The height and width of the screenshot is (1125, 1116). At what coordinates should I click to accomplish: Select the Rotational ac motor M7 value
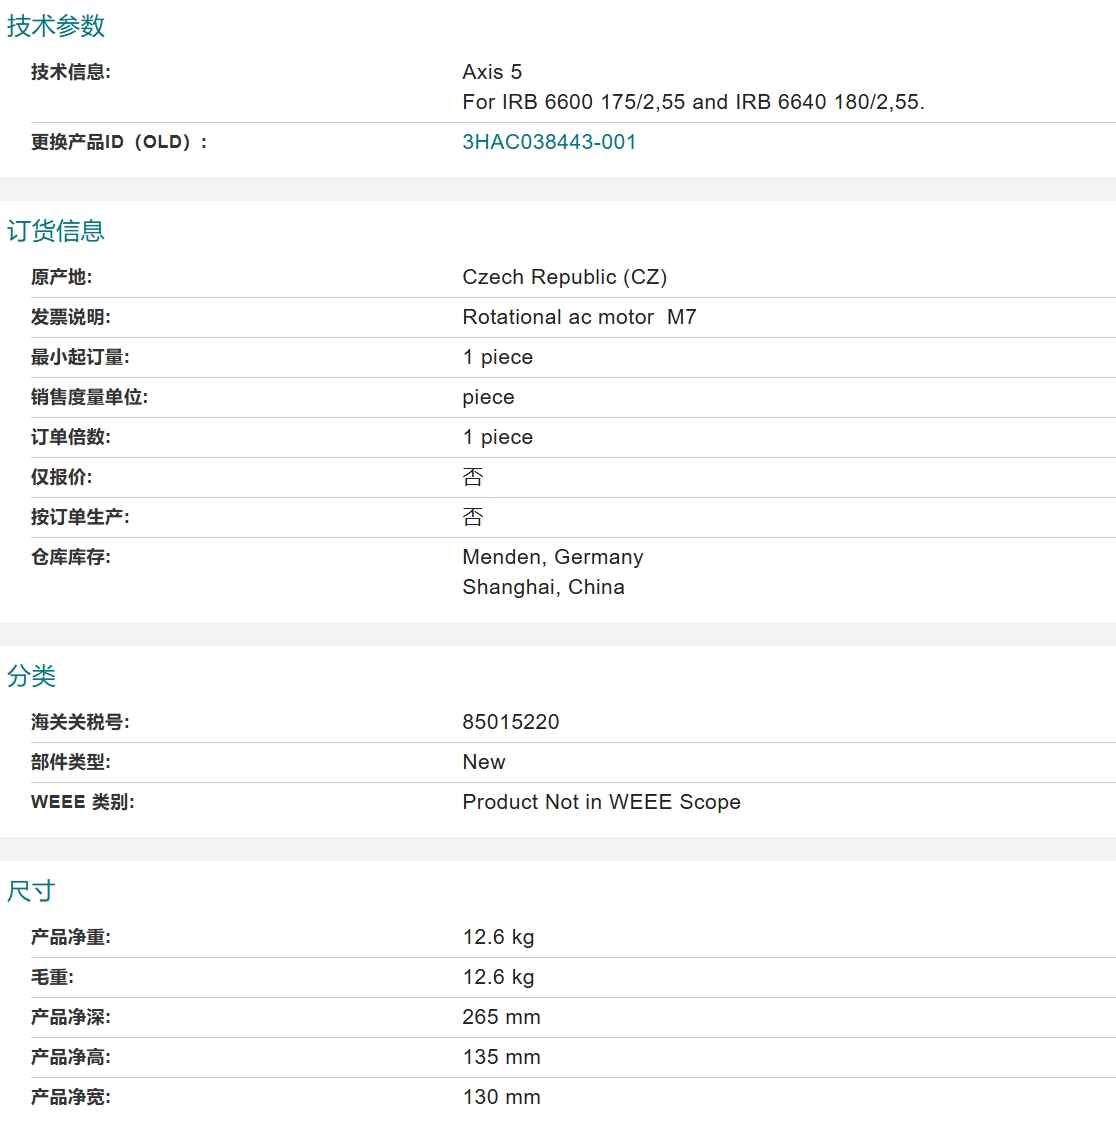(x=579, y=317)
